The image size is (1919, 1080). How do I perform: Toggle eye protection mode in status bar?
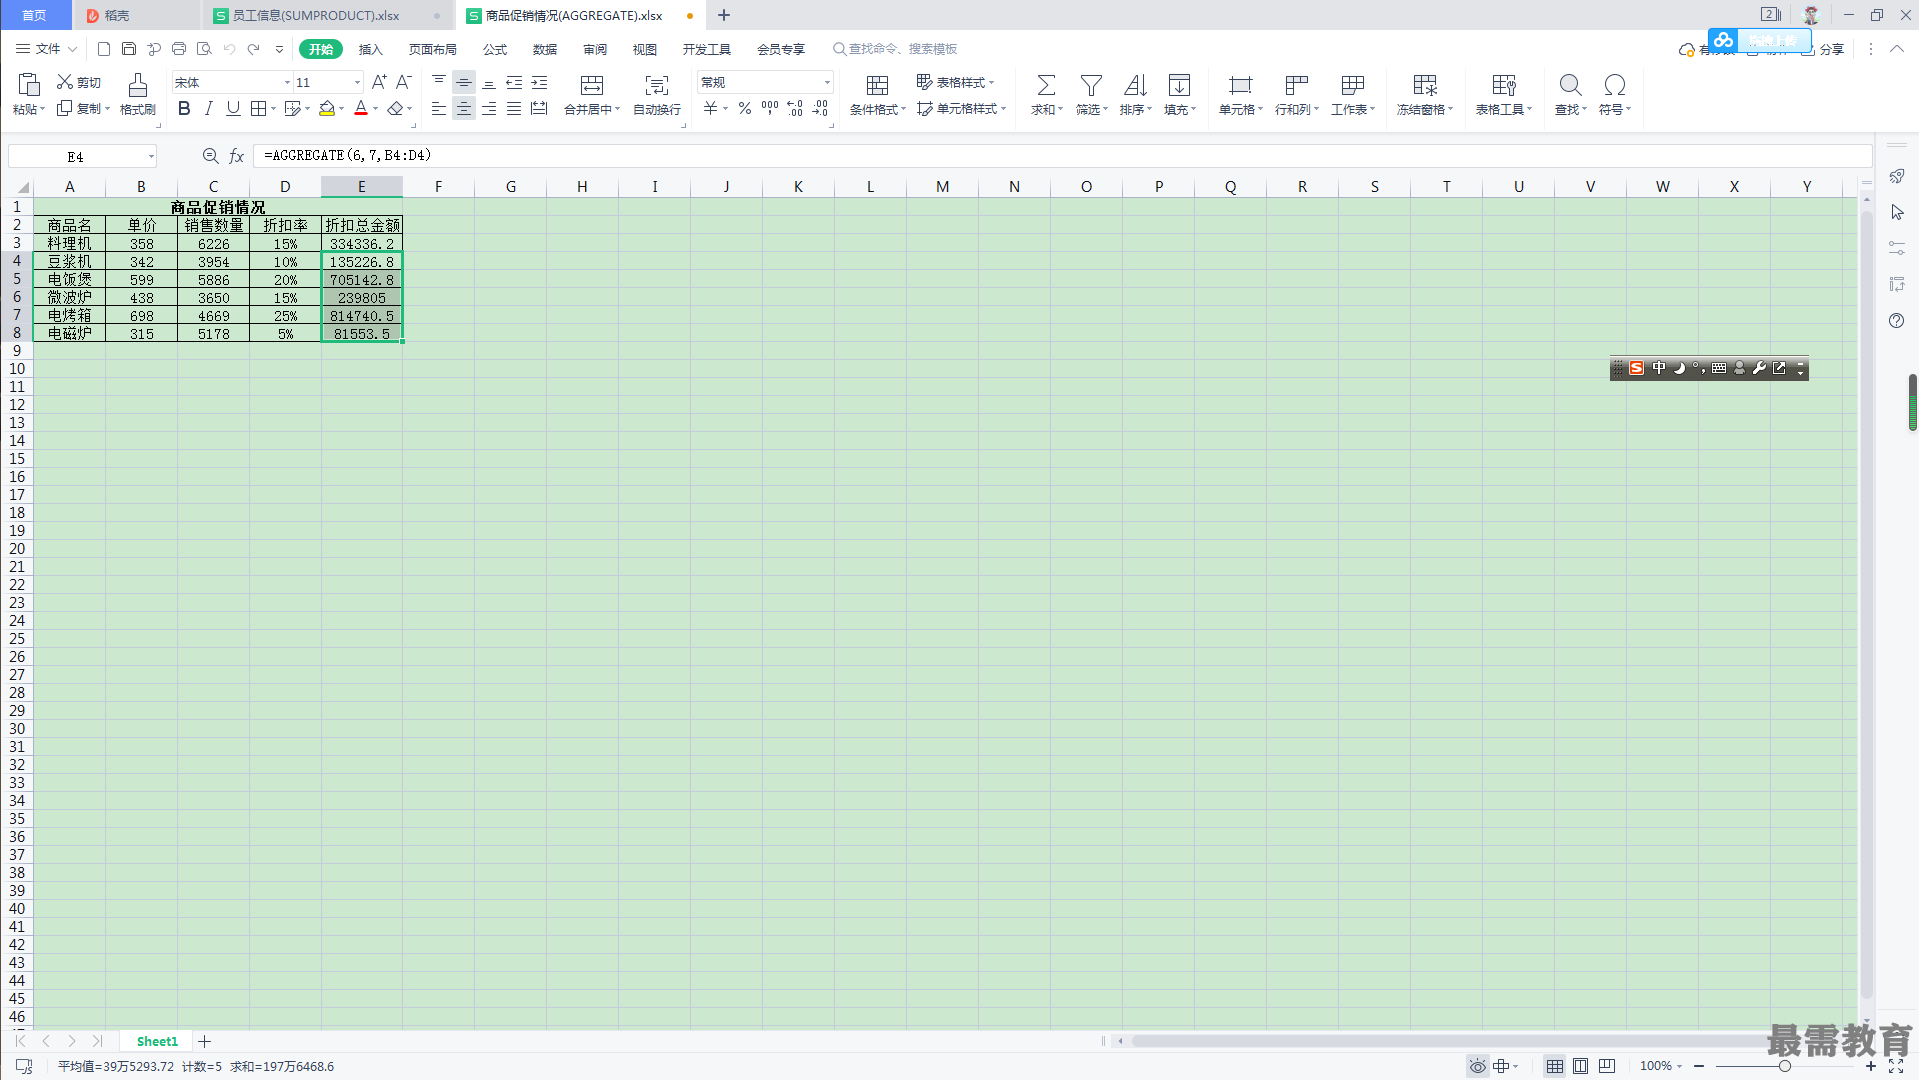coord(1477,1066)
